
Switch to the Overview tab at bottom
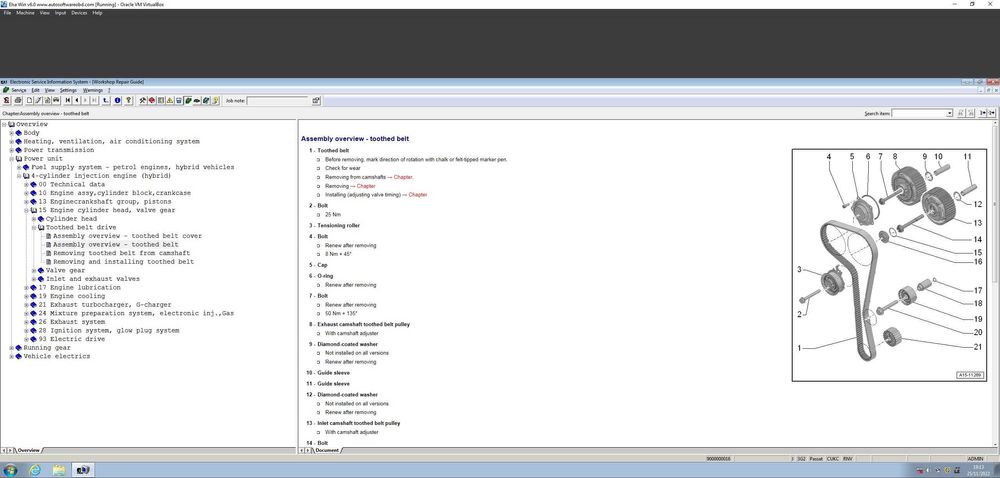pyautogui.click(x=28, y=450)
